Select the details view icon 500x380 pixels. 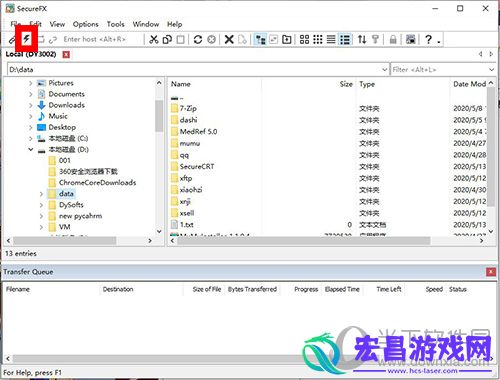345,39
